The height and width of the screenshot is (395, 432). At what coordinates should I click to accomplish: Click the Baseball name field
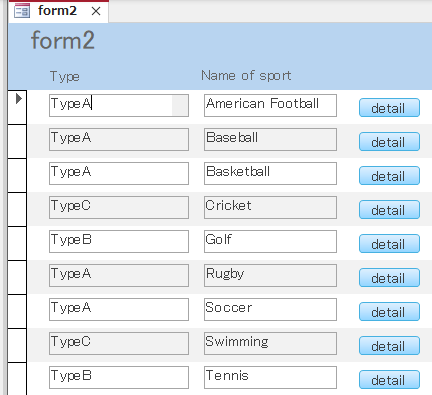coord(270,139)
